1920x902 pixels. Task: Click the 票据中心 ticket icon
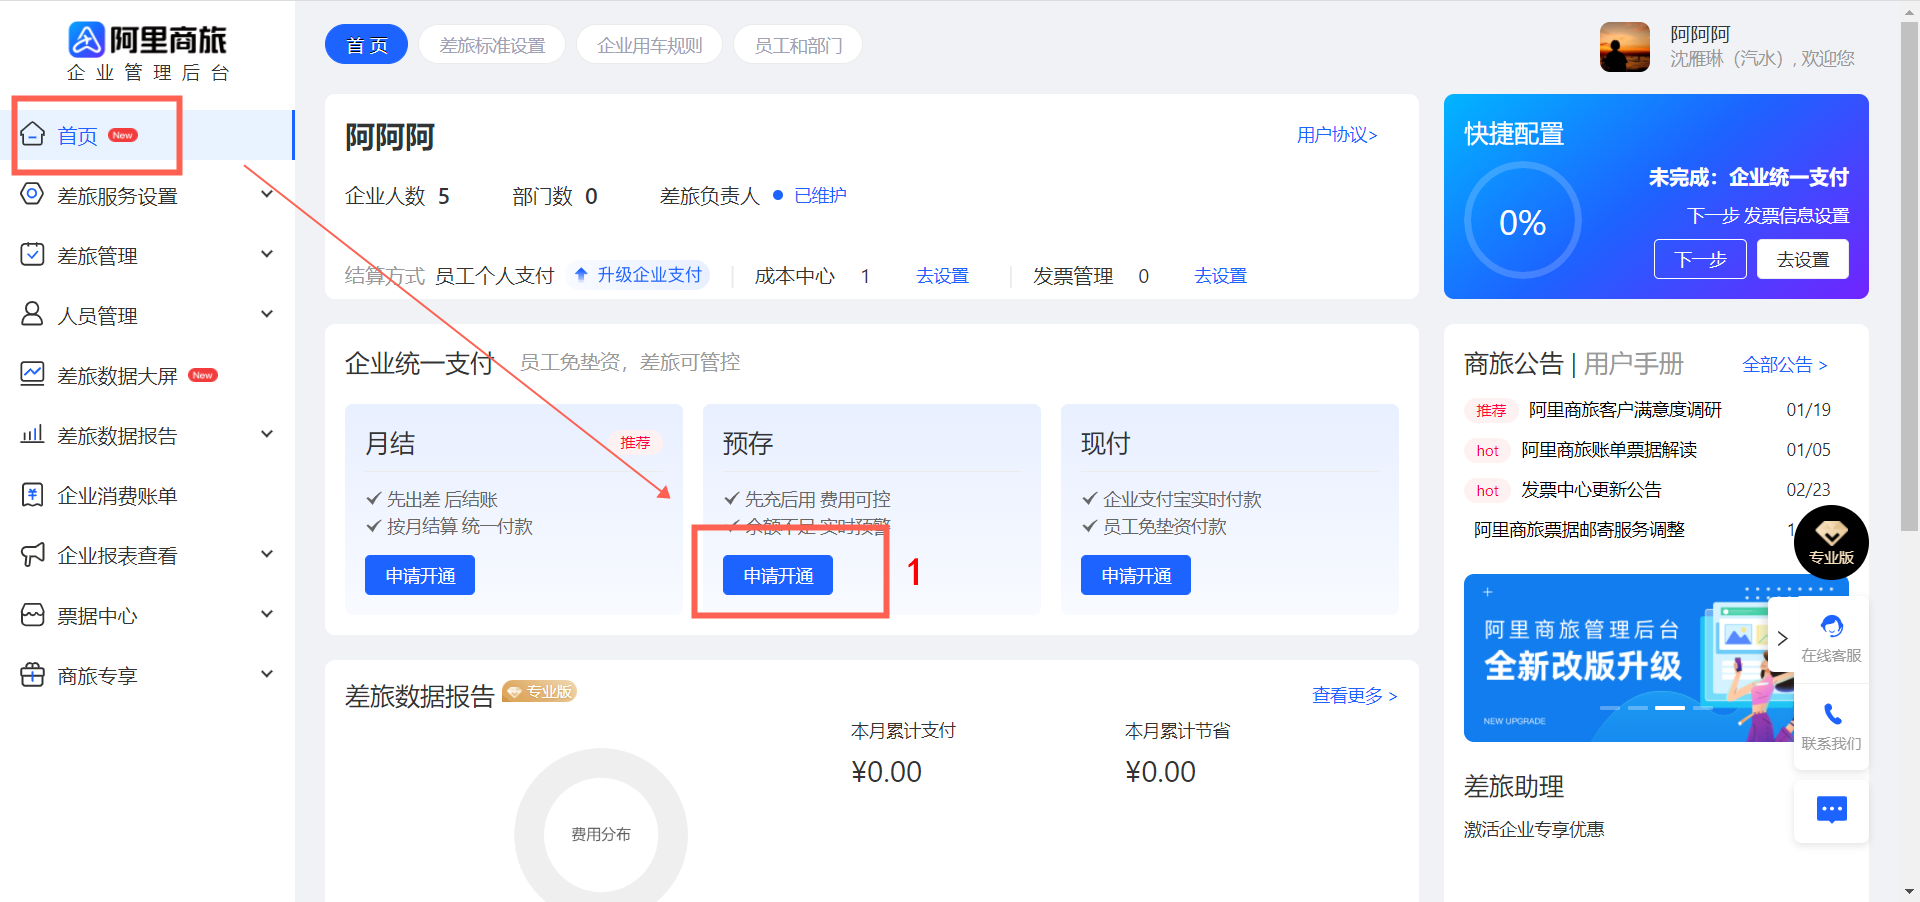(32, 615)
